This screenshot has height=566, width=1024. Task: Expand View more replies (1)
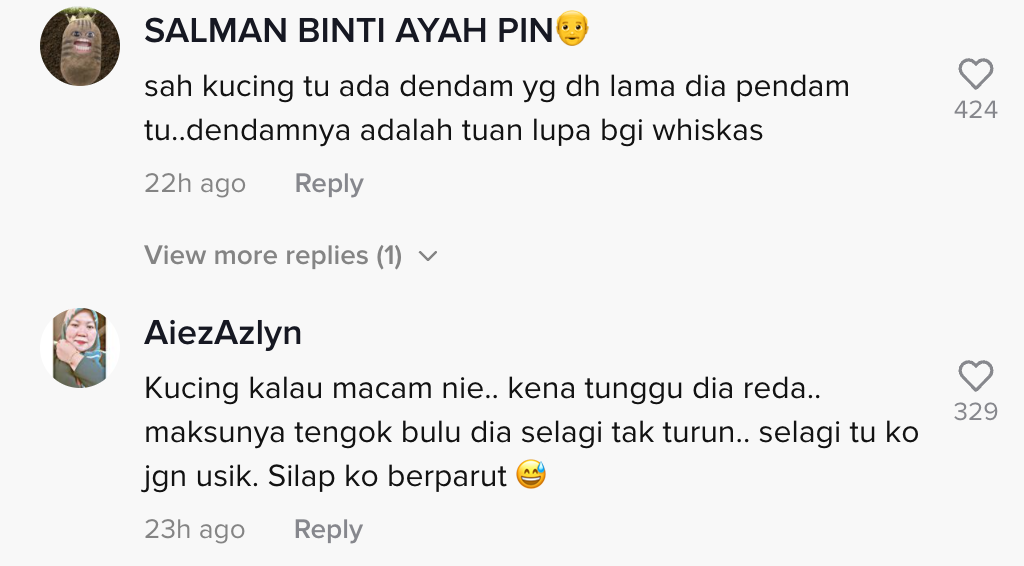[x=291, y=255]
